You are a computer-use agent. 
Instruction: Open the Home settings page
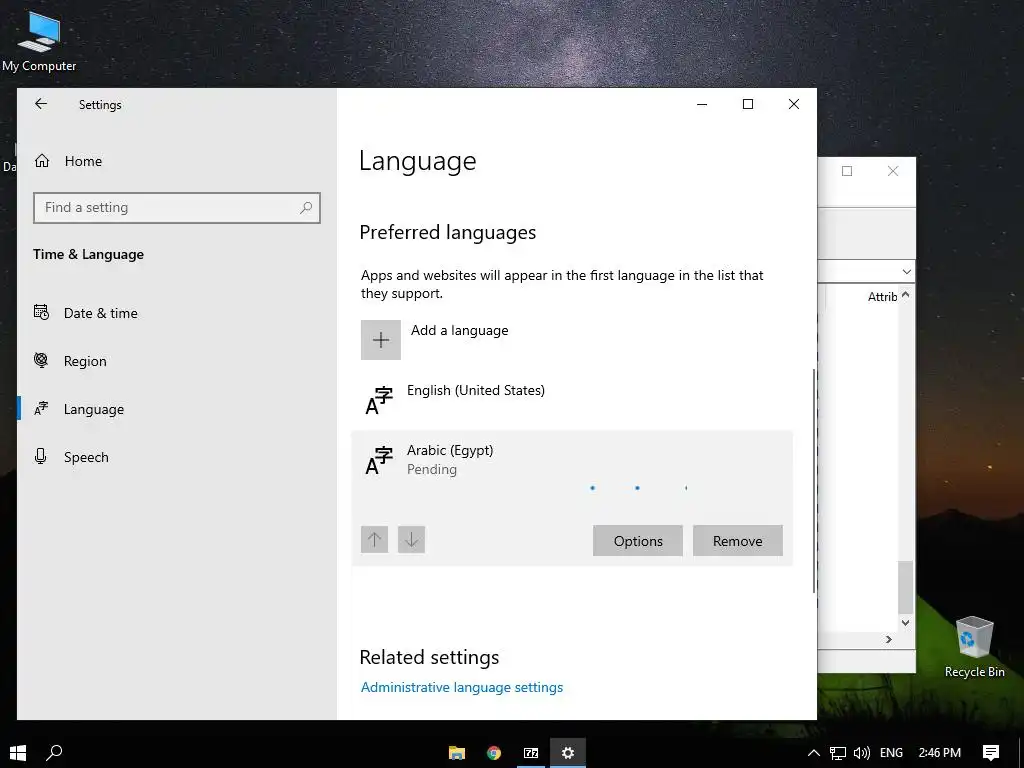pos(83,161)
